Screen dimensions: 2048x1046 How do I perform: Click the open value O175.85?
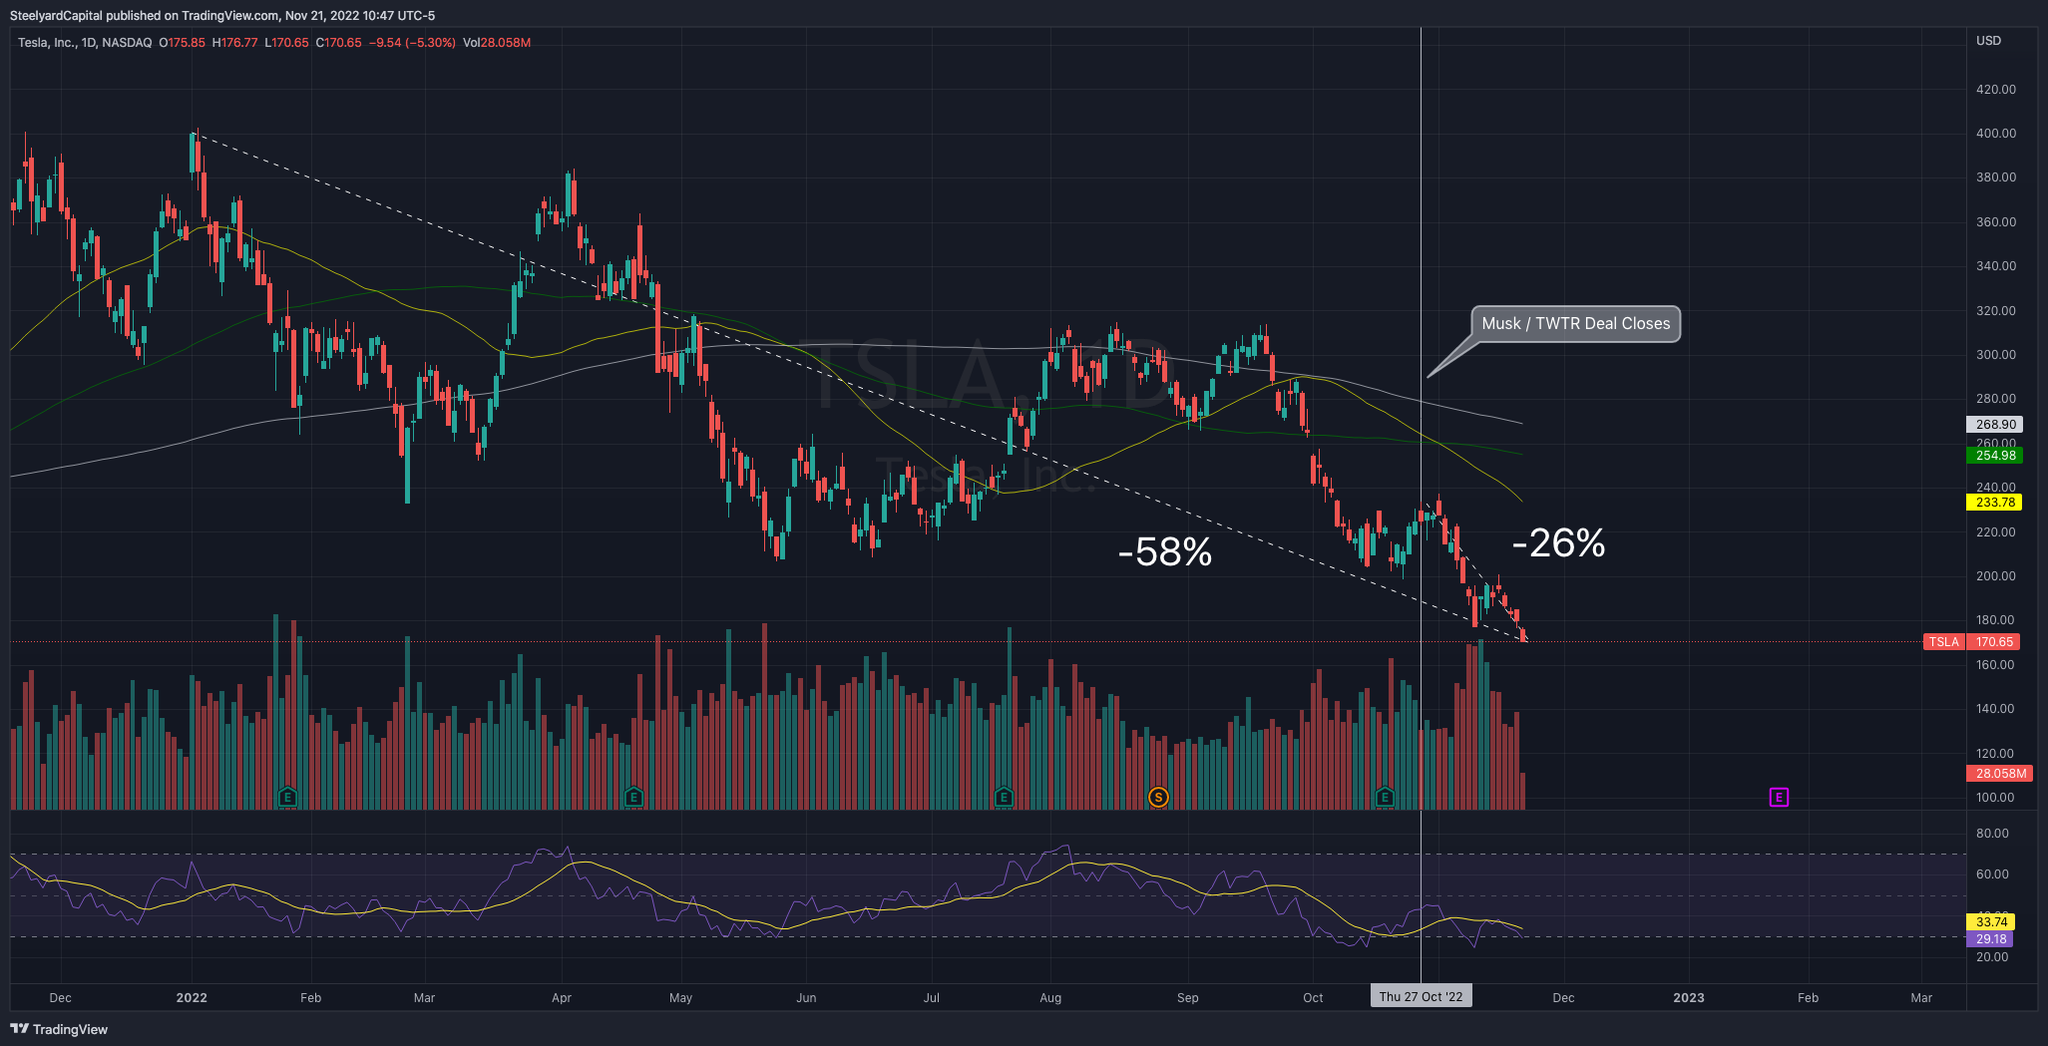coord(182,43)
